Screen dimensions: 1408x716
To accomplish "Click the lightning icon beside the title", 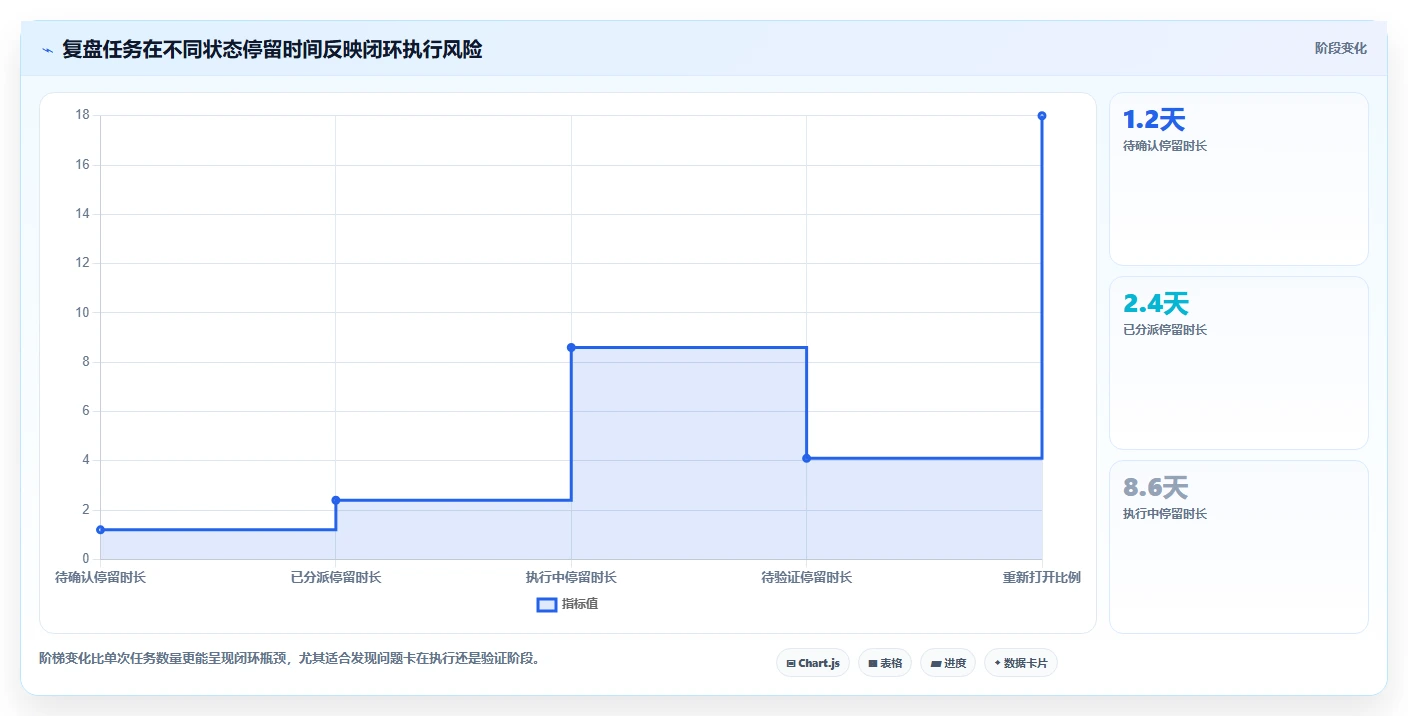I will tap(47, 50).
